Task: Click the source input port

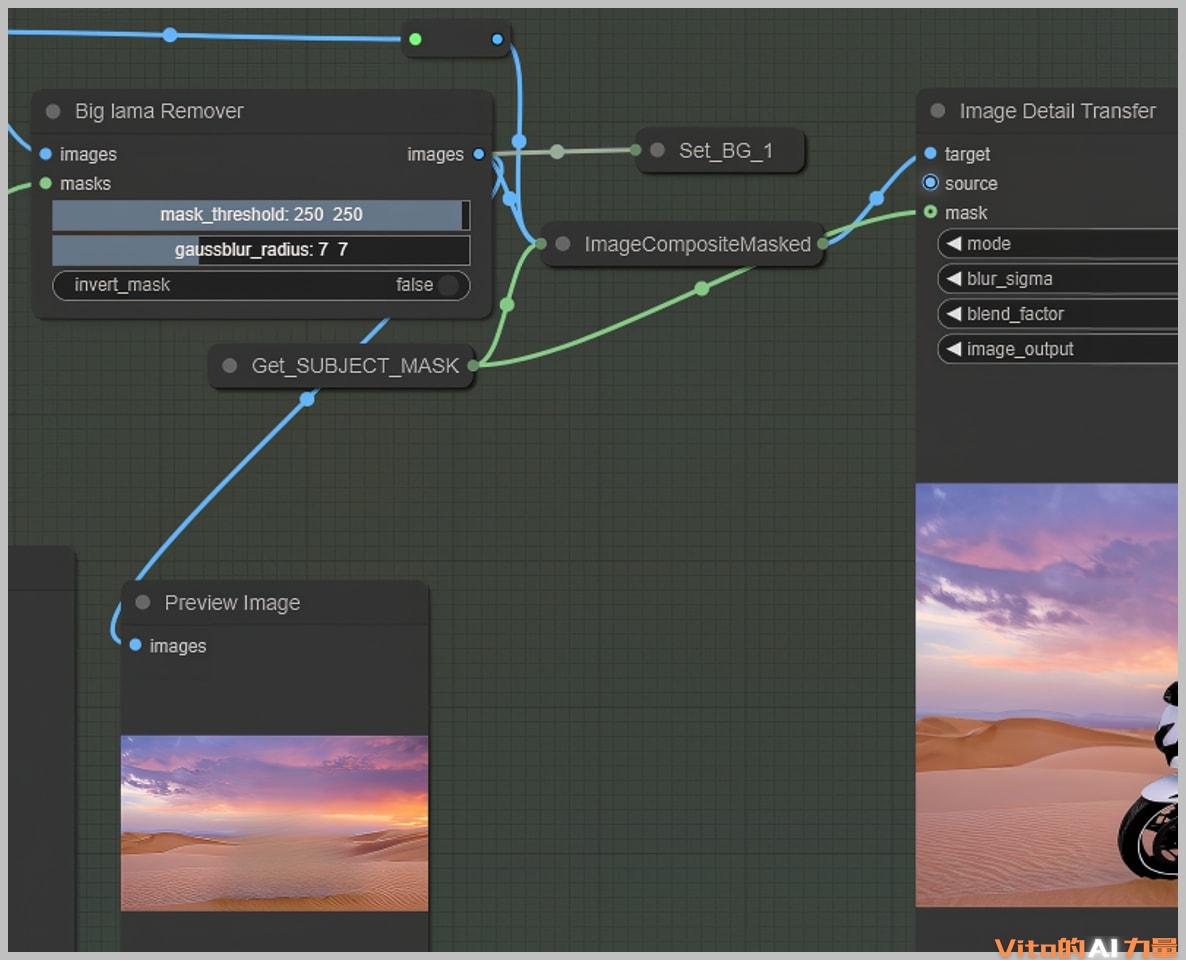Action: [x=931, y=183]
